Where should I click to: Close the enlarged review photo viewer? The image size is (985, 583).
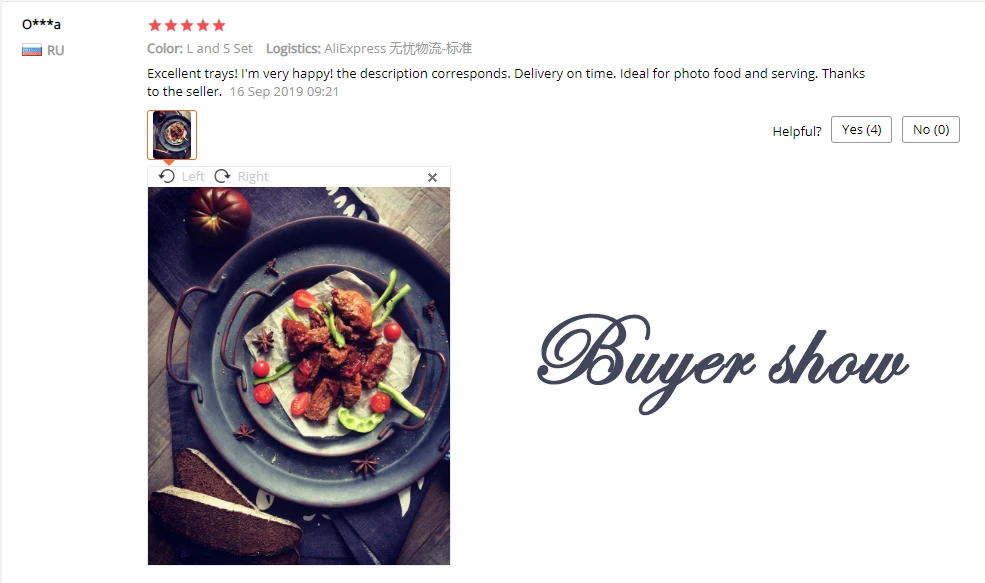[432, 178]
